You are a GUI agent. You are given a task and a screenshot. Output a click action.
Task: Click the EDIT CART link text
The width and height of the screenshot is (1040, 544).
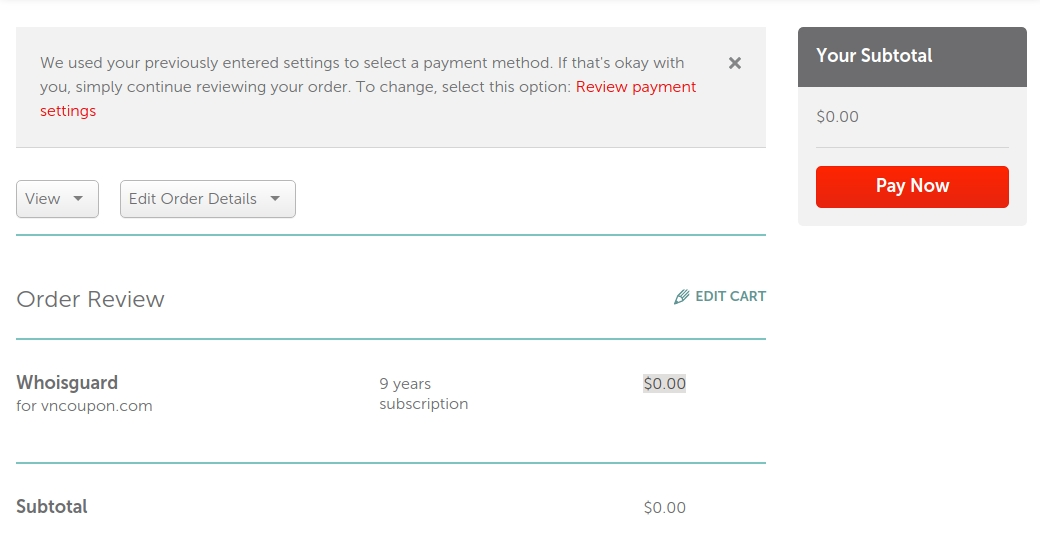(x=730, y=297)
